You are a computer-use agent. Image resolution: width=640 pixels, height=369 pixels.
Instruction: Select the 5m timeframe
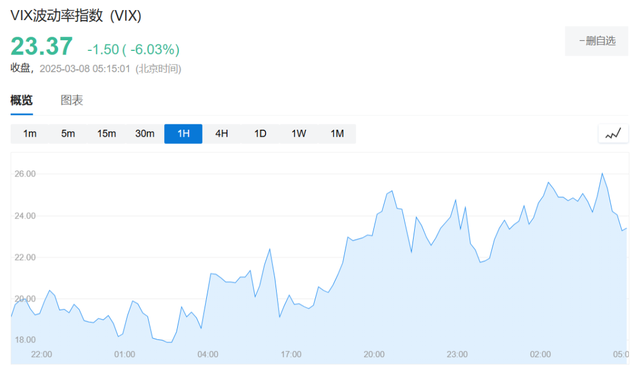(x=68, y=133)
